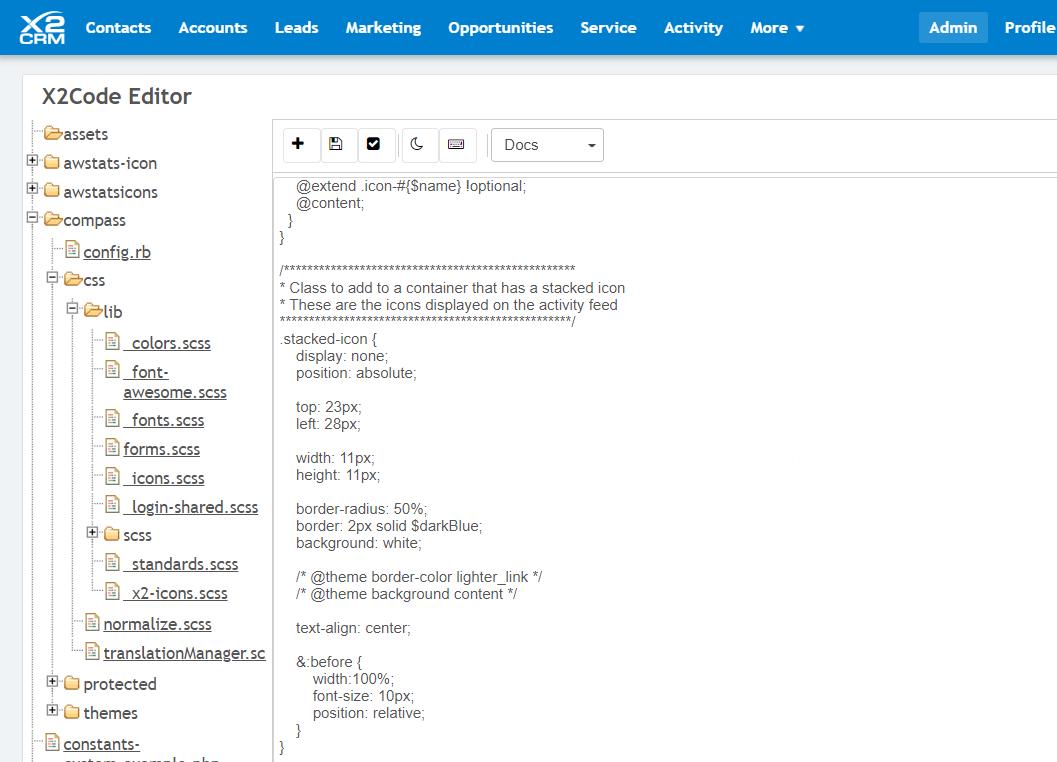1057x762 pixels.
Task: Place cursor on 'display: none;' code line
Action: 342,356
